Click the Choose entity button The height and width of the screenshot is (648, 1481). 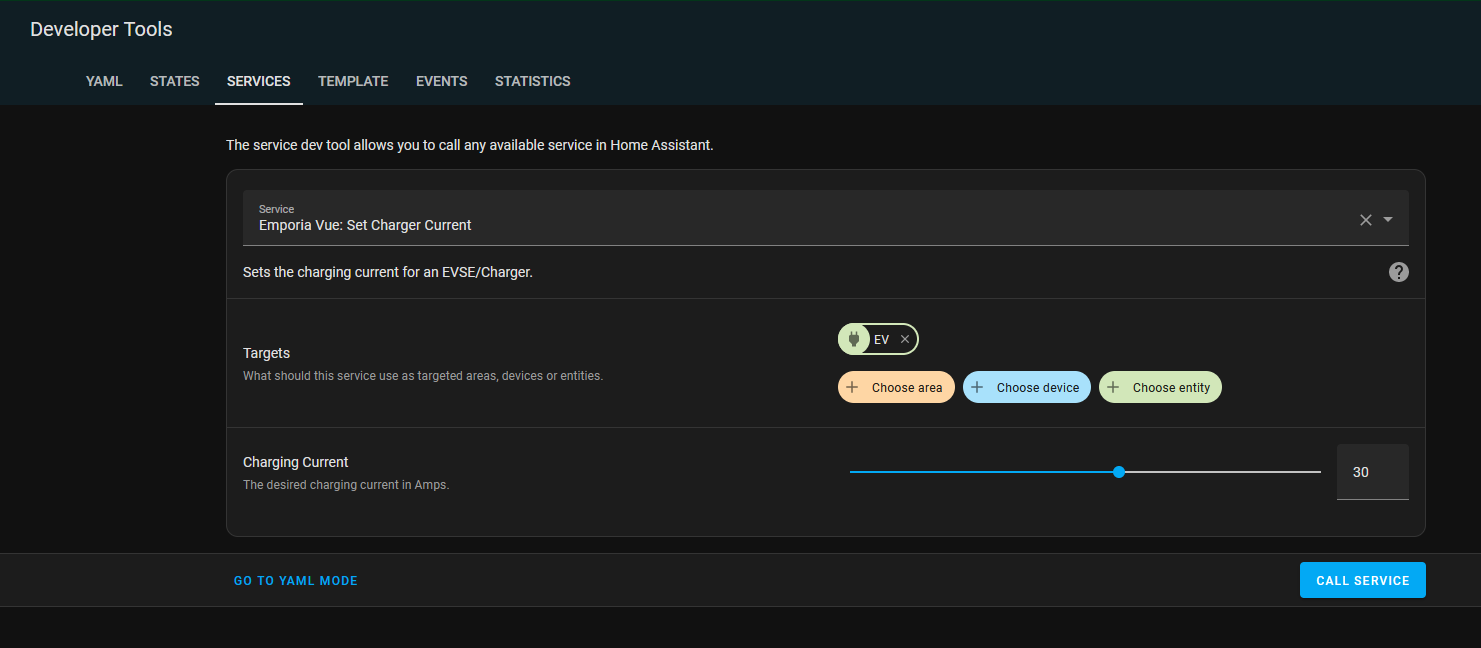click(x=1160, y=387)
